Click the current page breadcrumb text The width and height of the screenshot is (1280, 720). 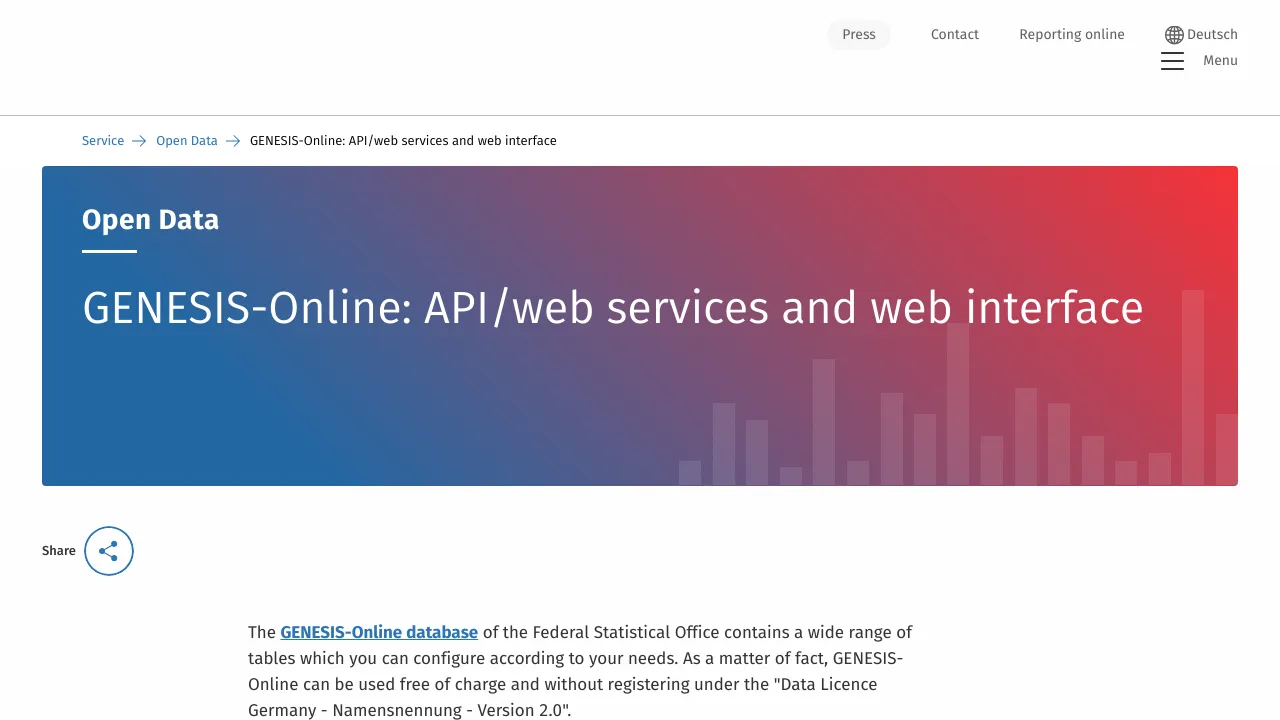pyautogui.click(x=403, y=141)
